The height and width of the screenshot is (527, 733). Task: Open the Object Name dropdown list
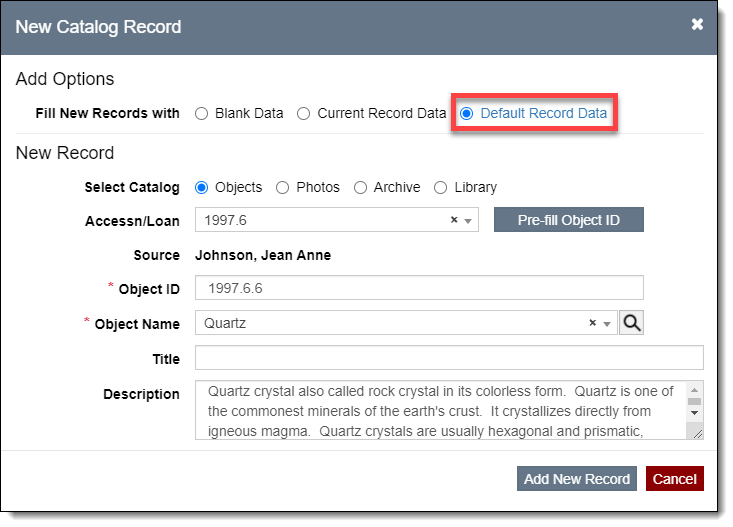coord(607,324)
